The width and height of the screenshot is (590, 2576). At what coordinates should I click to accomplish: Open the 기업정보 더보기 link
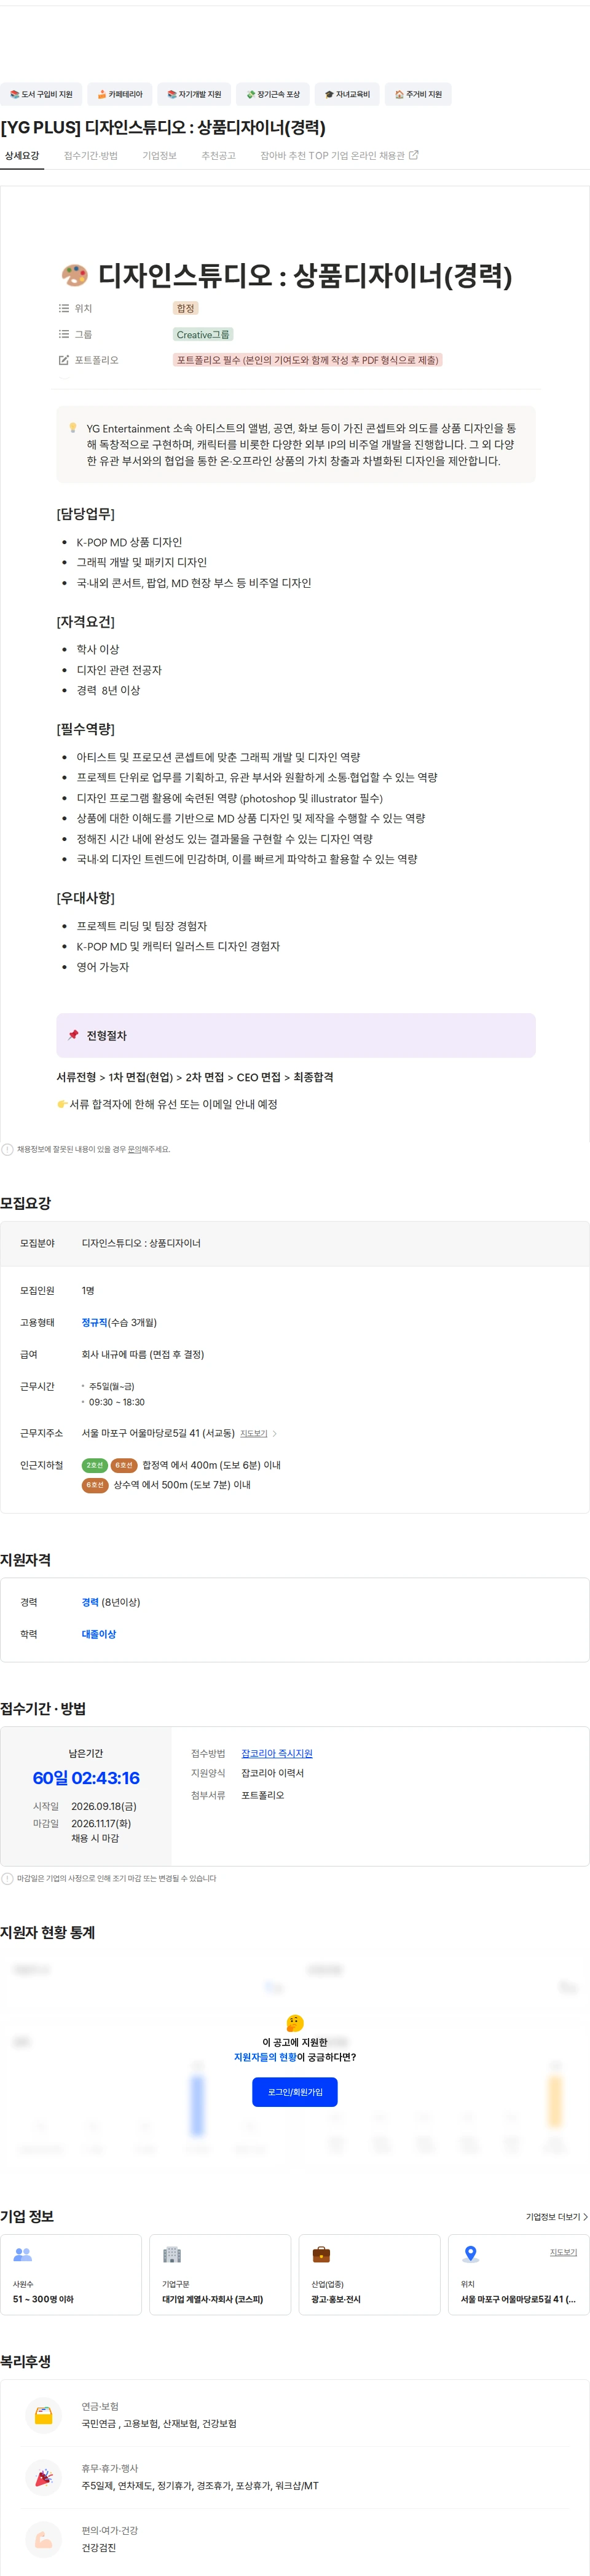(557, 2217)
